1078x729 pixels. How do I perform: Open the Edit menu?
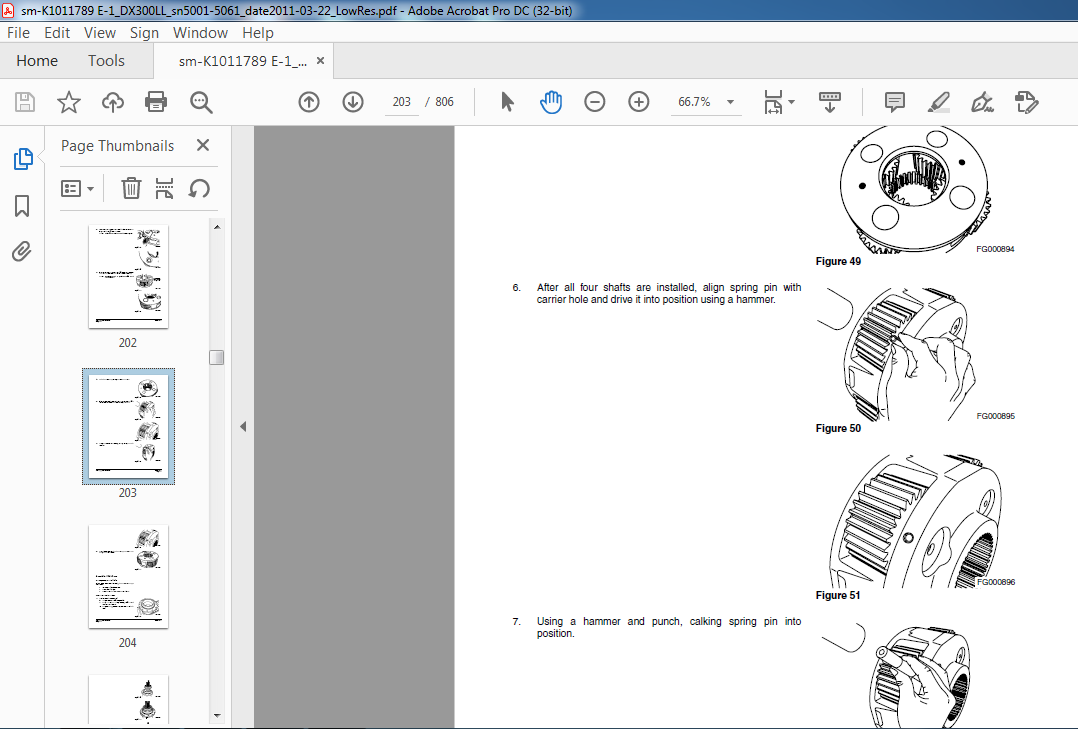[57, 33]
